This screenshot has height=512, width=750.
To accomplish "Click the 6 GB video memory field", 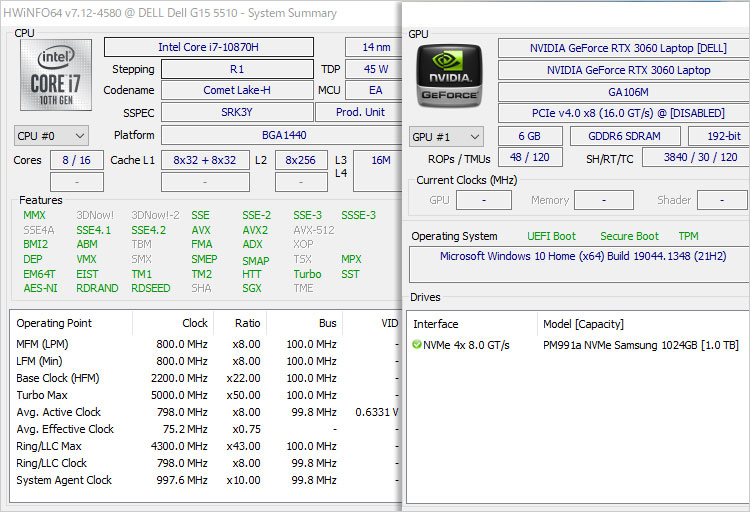I will tap(530, 136).
